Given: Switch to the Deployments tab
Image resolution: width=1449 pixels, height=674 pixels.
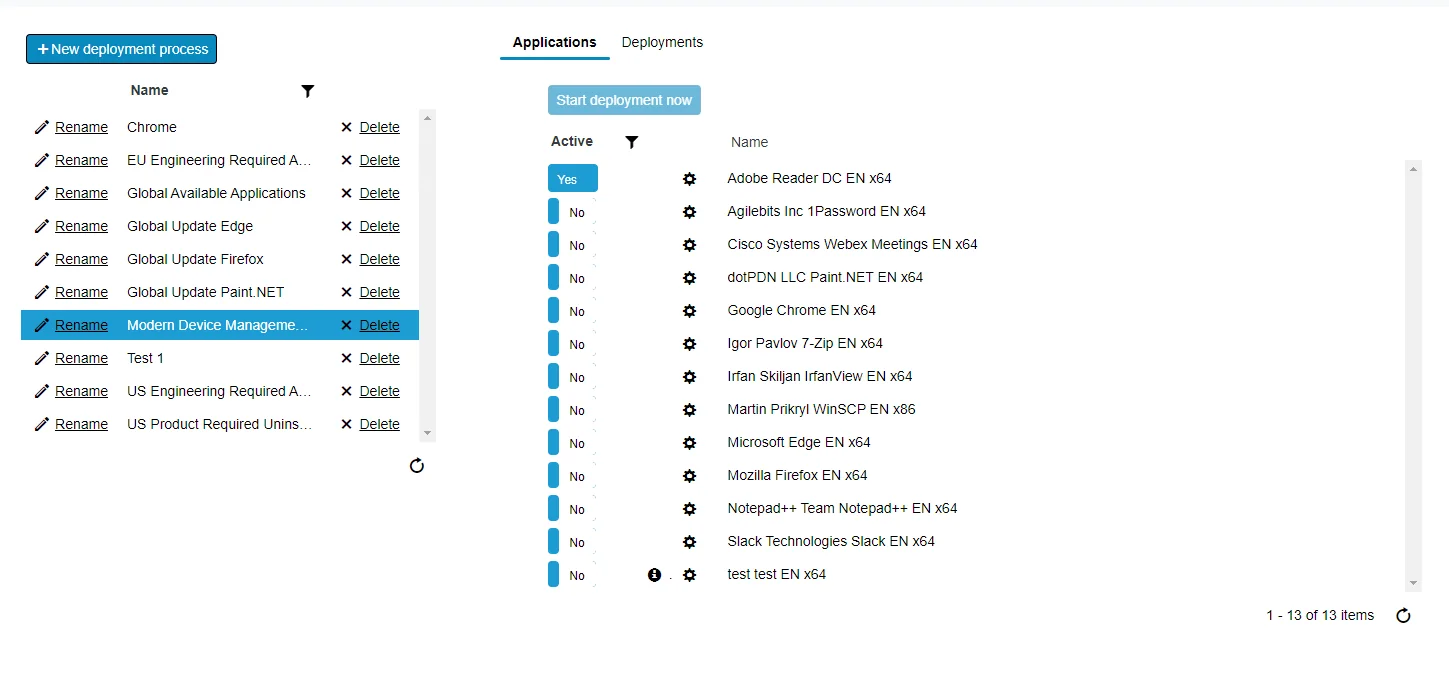Looking at the screenshot, I should tap(662, 42).
